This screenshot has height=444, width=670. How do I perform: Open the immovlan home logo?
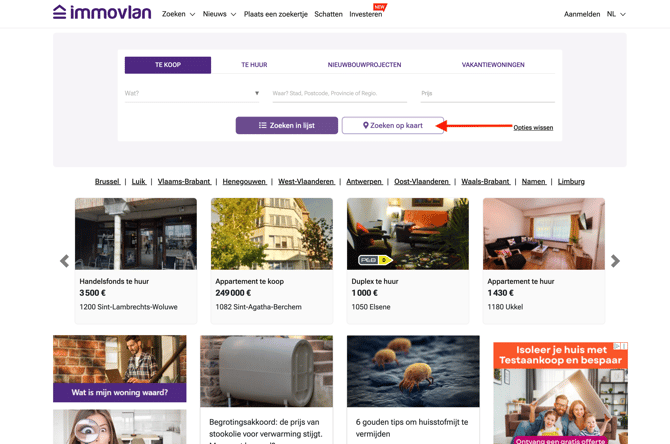[x=102, y=12]
